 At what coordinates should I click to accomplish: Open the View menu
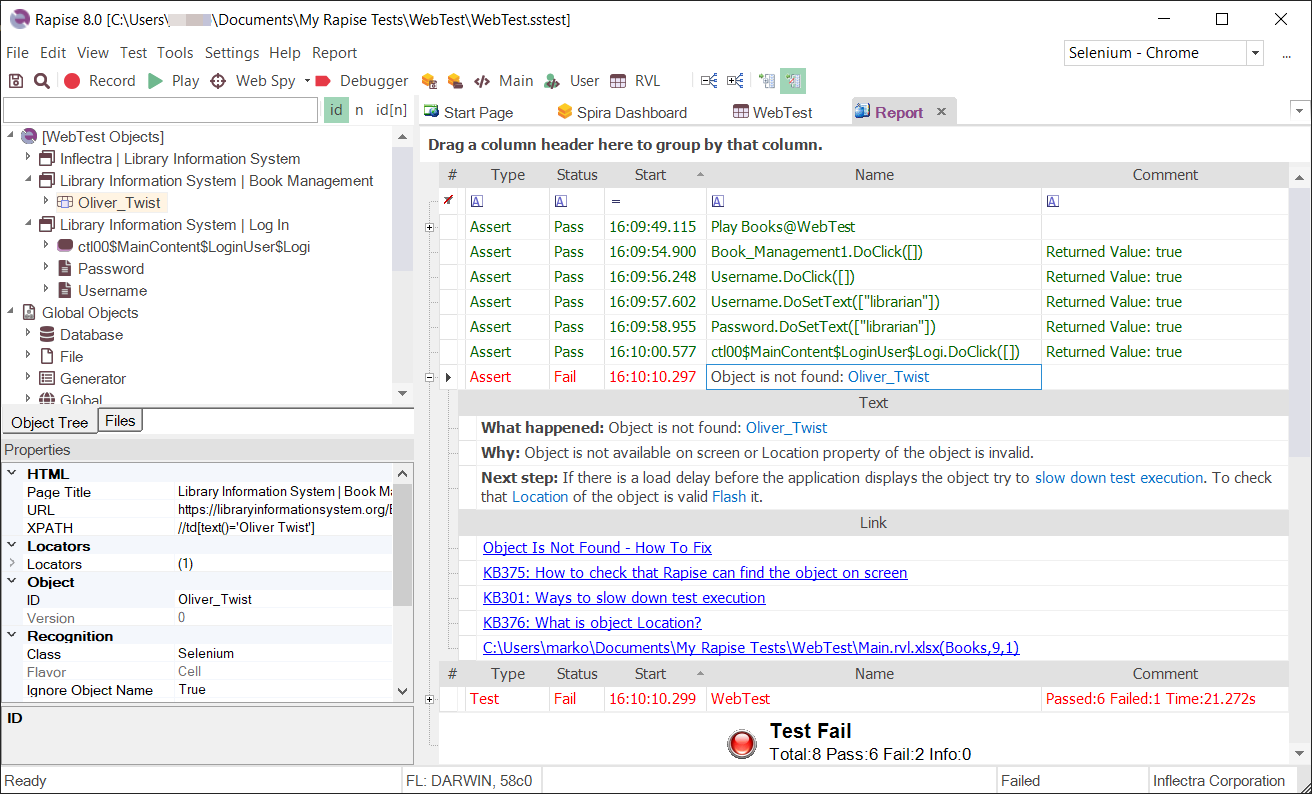93,53
